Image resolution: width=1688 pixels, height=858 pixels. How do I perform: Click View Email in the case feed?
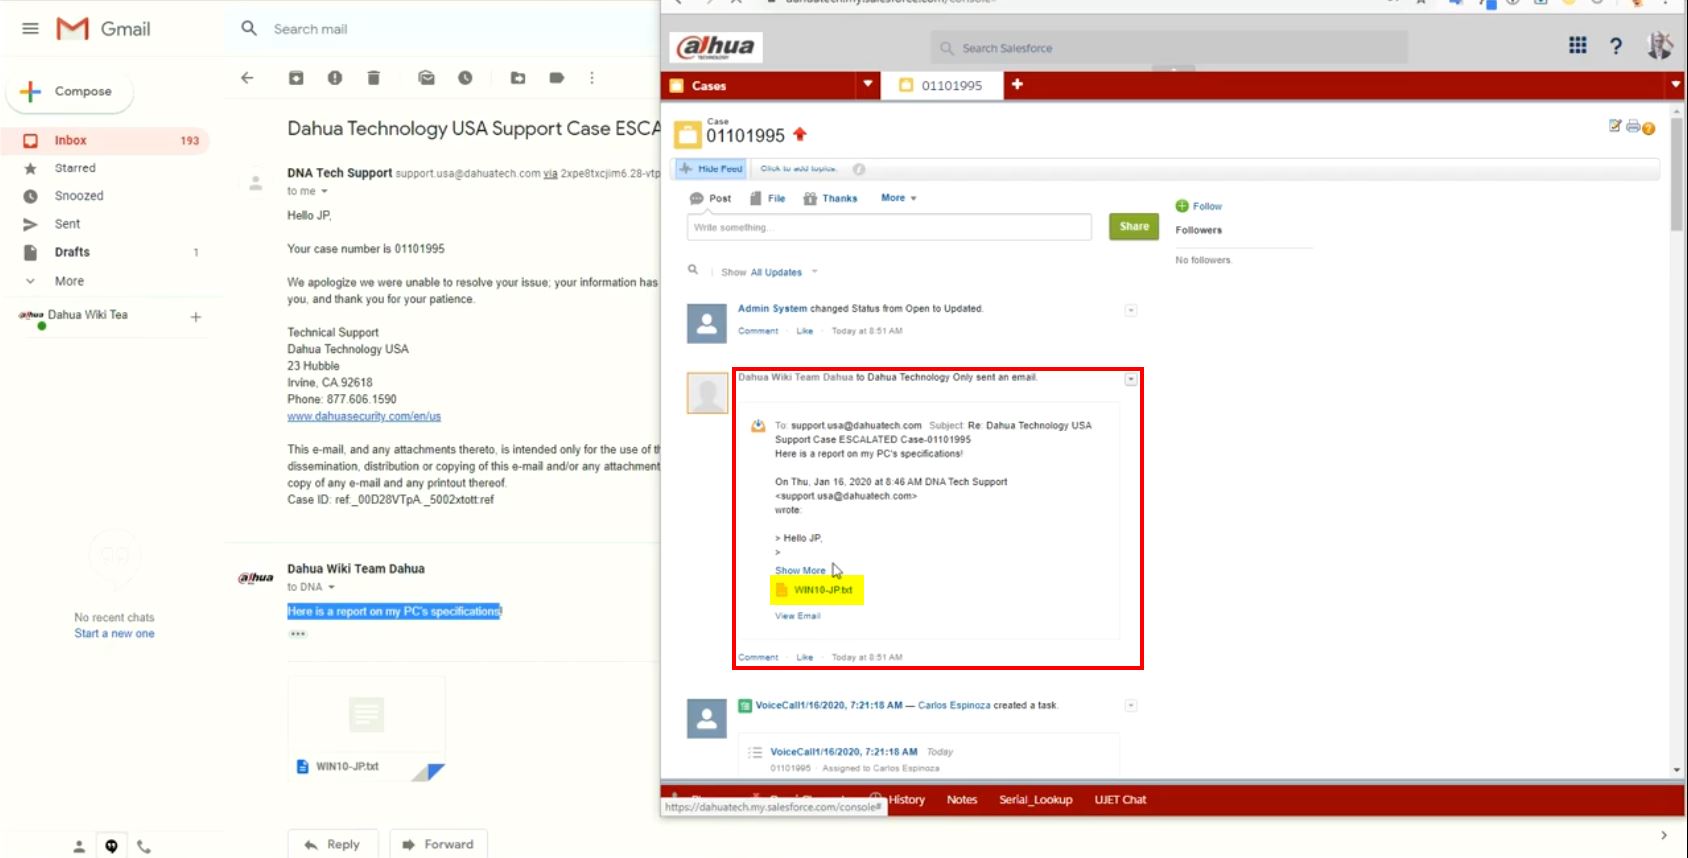tap(797, 616)
